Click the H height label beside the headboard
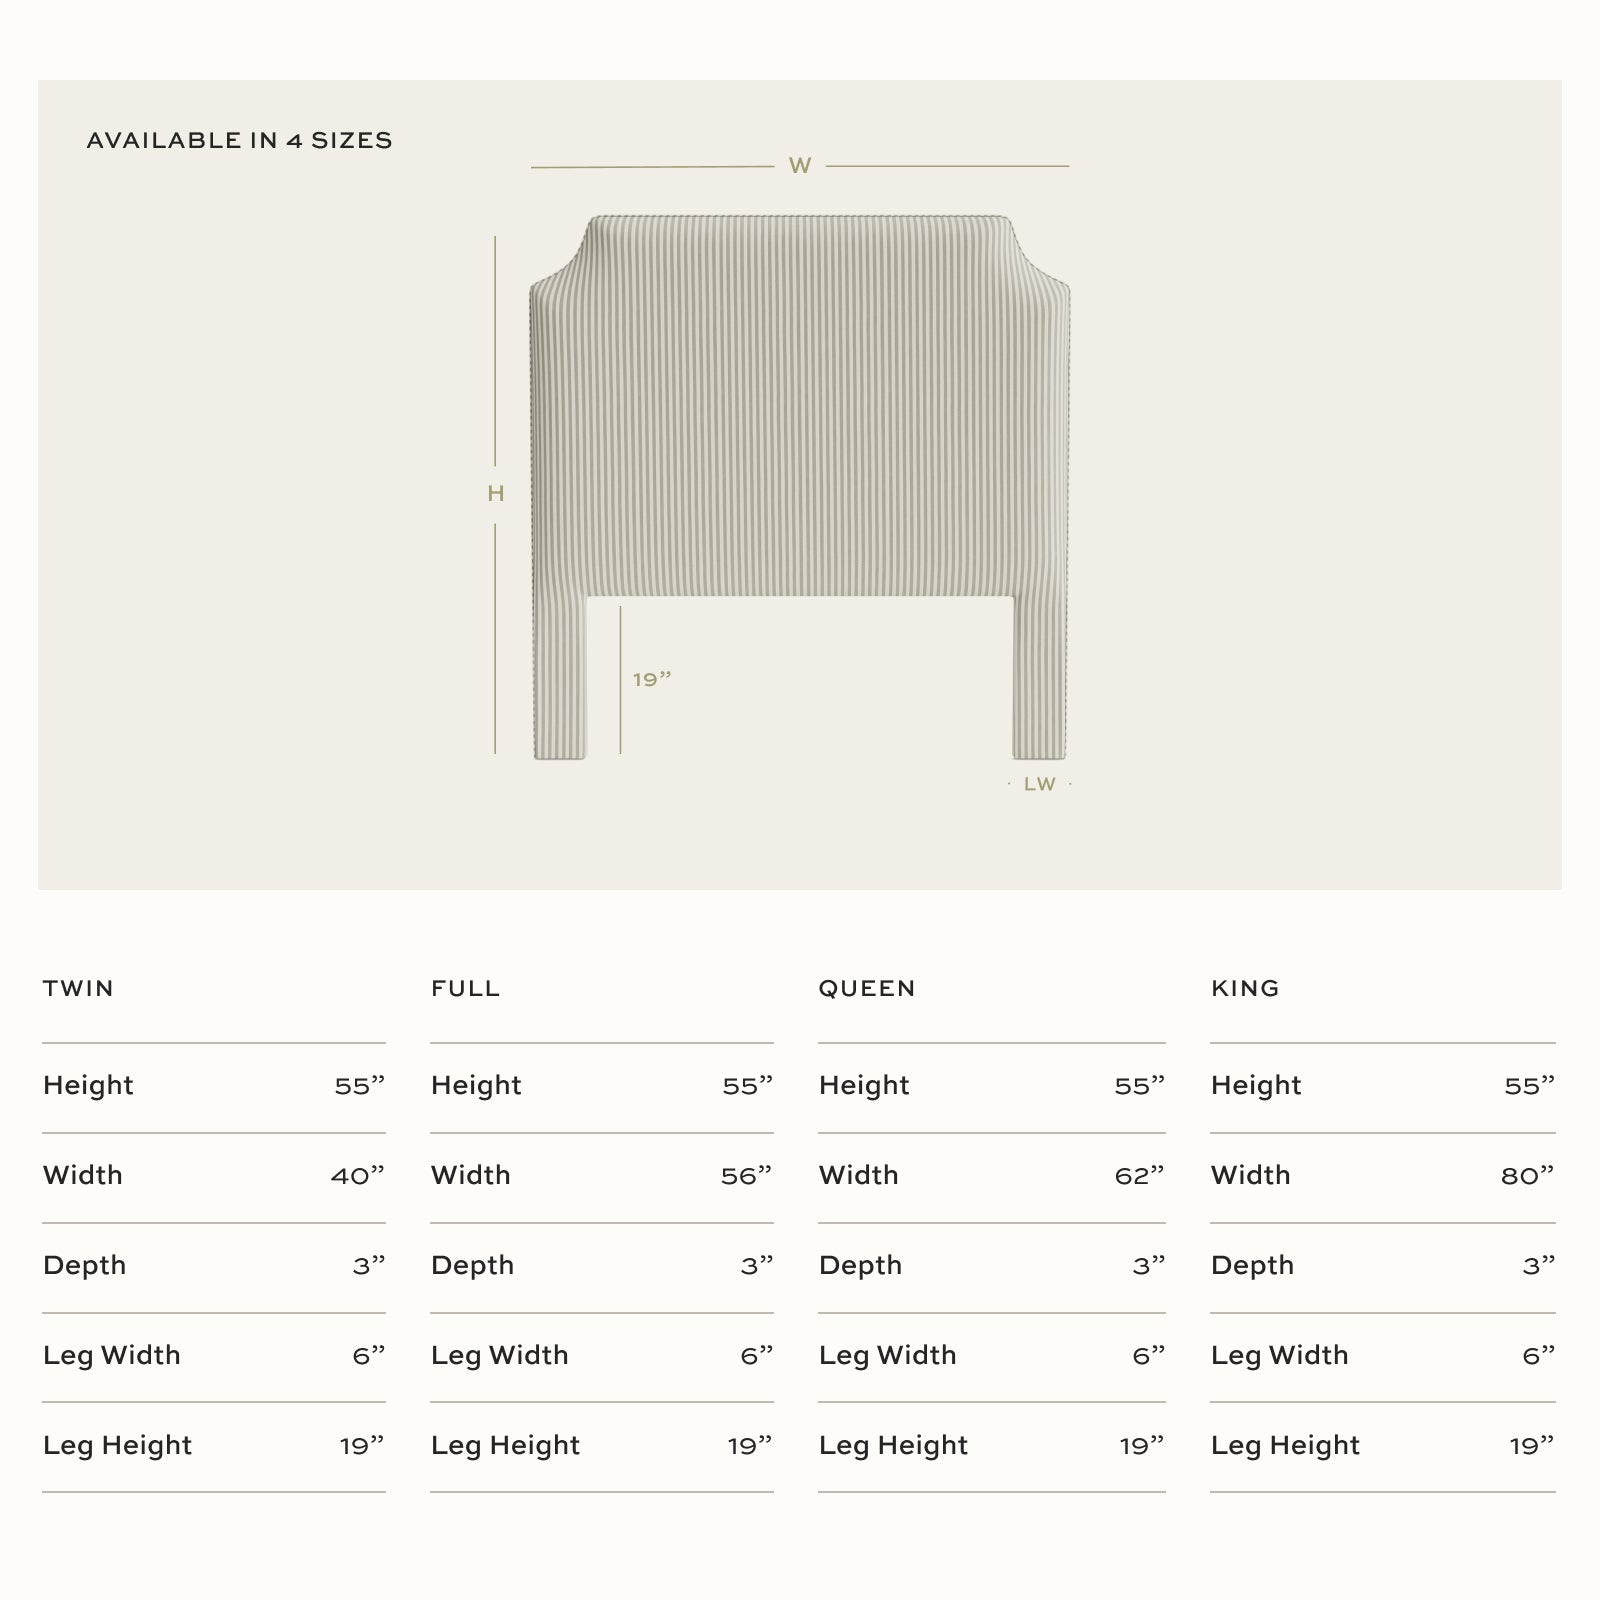The height and width of the screenshot is (1600, 1600). [x=496, y=493]
